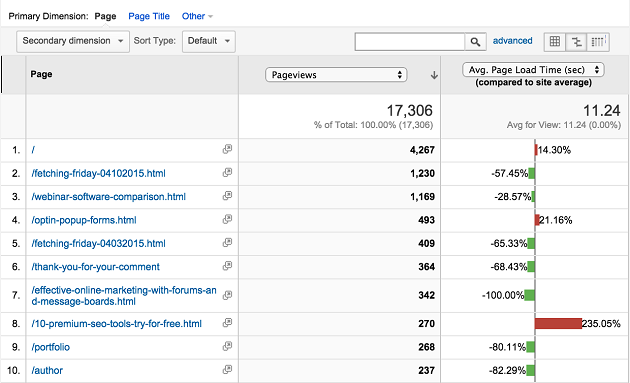Open external link icon for /effective-online-marketing row
Image resolution: width=630 pixels, height=383 pixels.
click(227, 295)
